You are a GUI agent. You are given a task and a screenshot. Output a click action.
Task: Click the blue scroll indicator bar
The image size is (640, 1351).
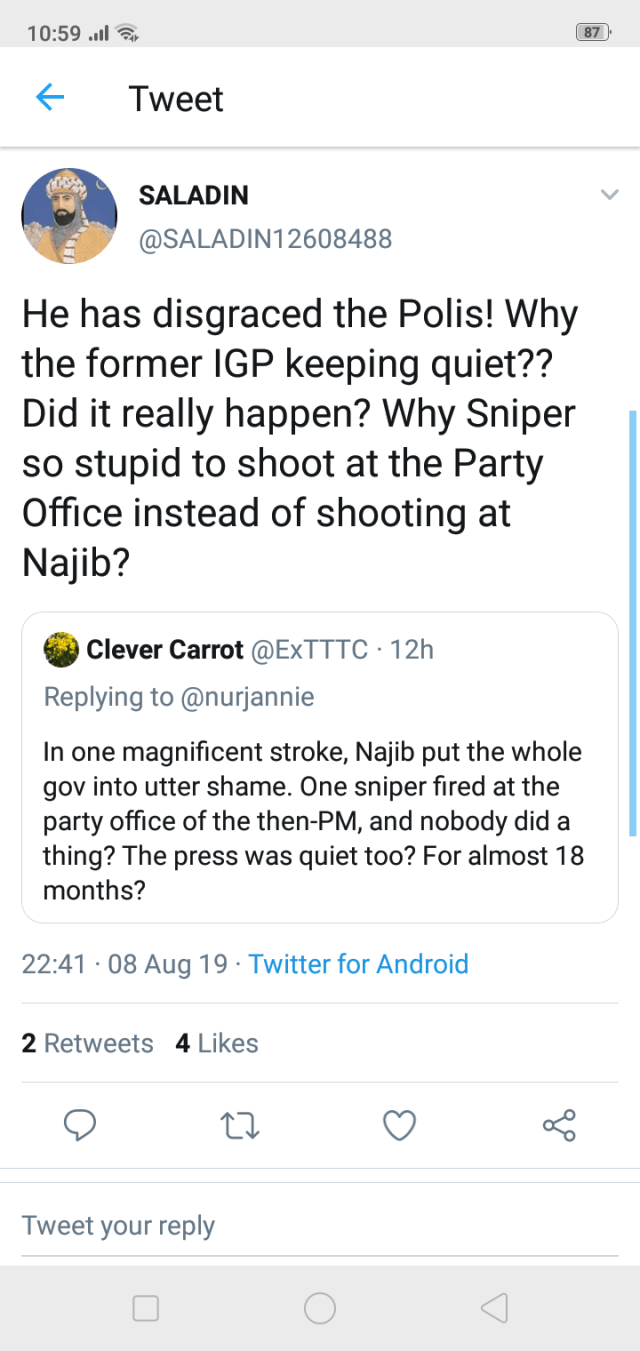click(632, 622)
